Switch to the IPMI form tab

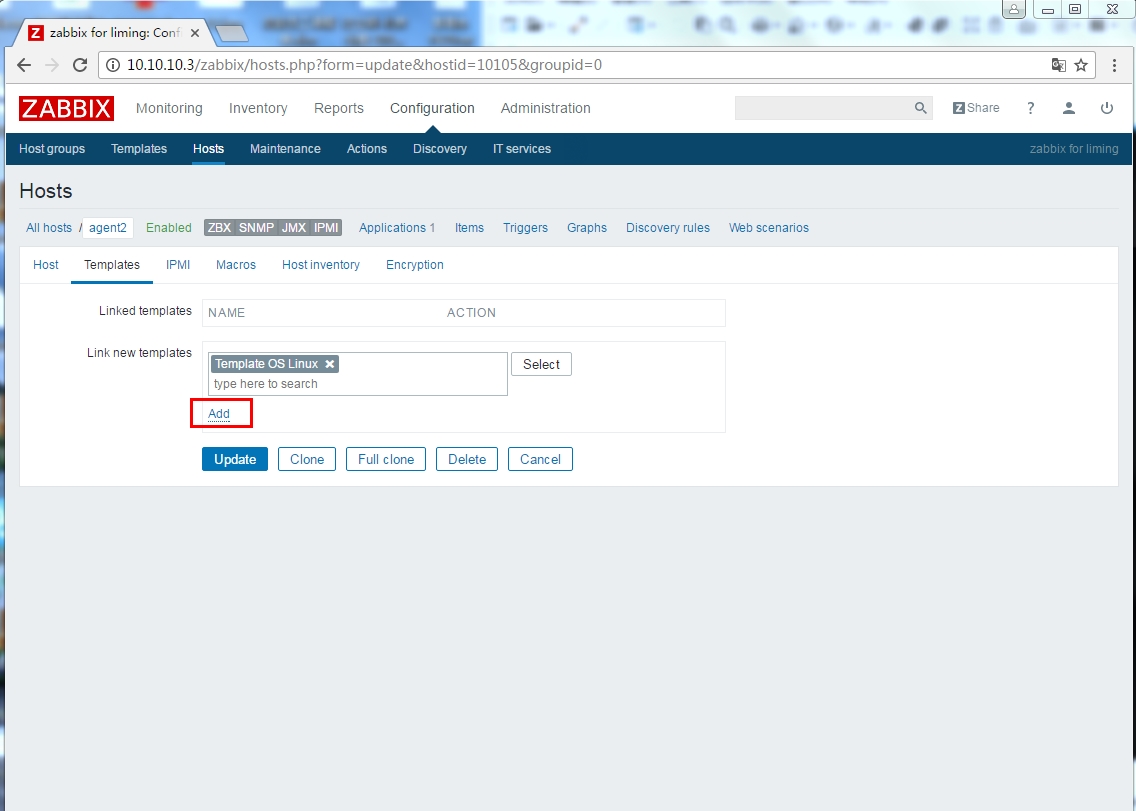[178, 265]
